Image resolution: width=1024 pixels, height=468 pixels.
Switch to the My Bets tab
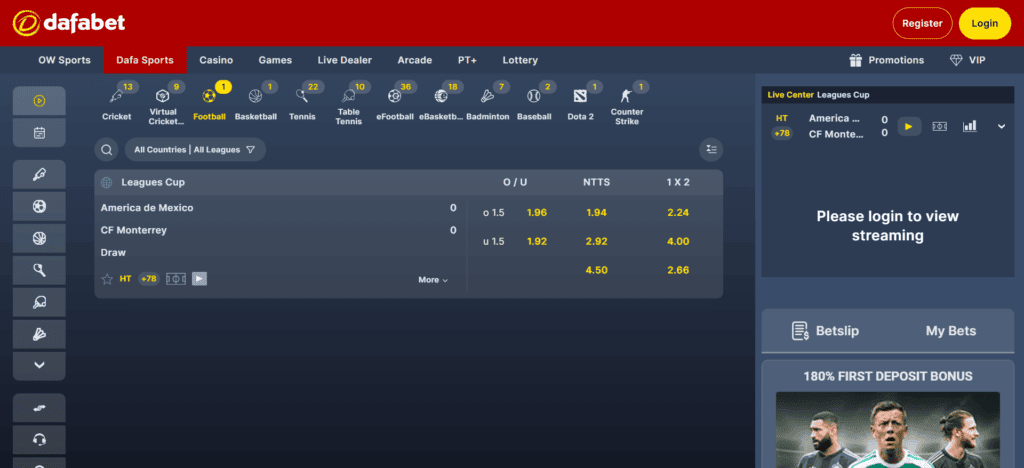[x=951, y=331]
